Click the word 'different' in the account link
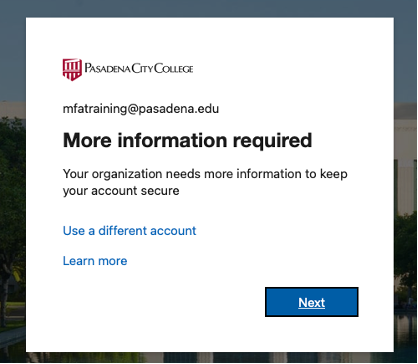Viewport: 418px width, 364px height. click(122, 231)
